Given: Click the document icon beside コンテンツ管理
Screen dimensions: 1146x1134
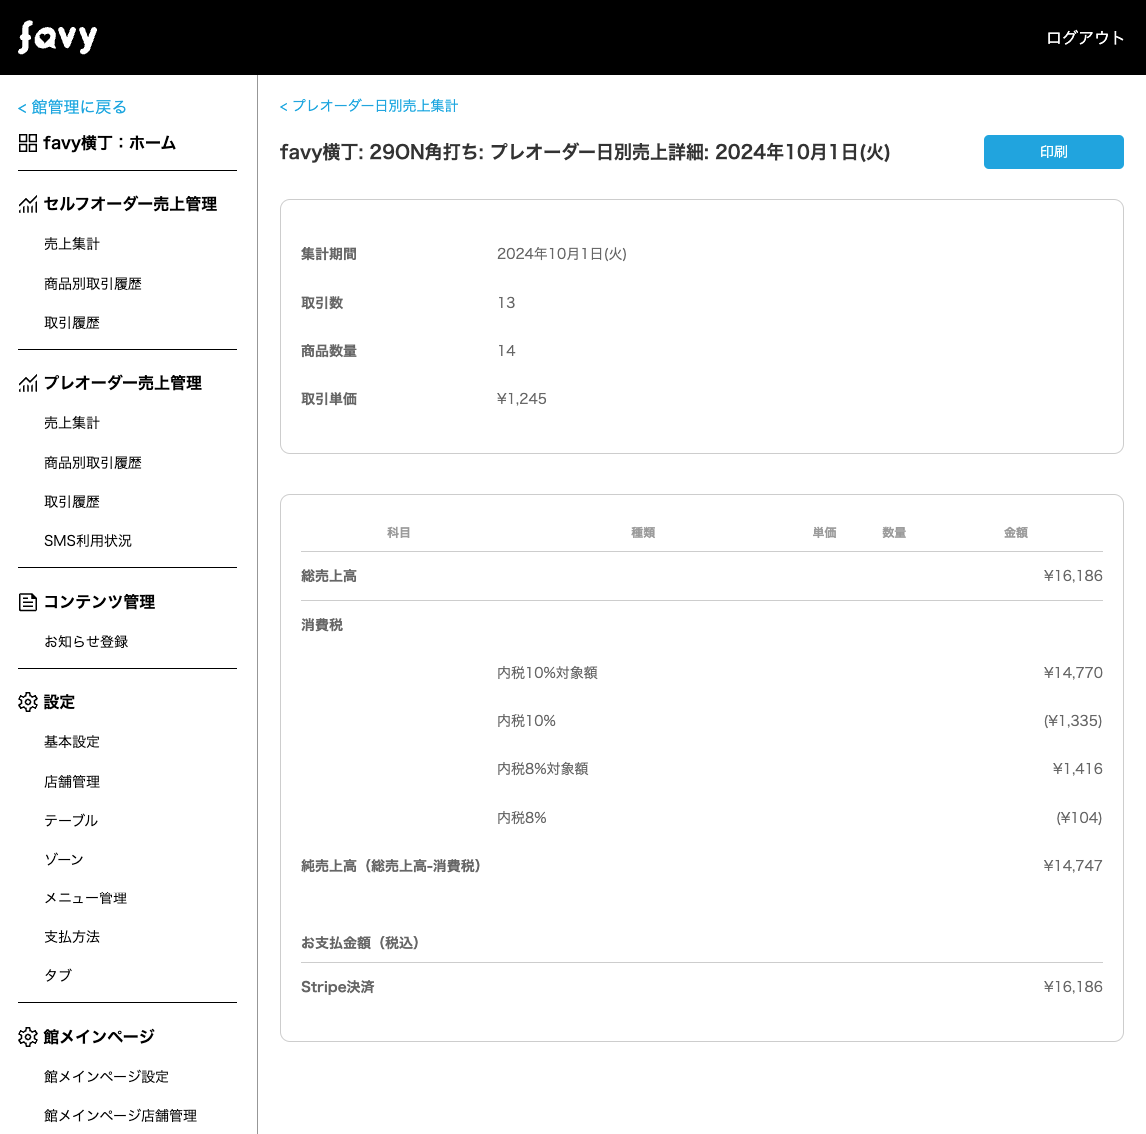Looking at the screenshot, I should (x=28, y=602).
